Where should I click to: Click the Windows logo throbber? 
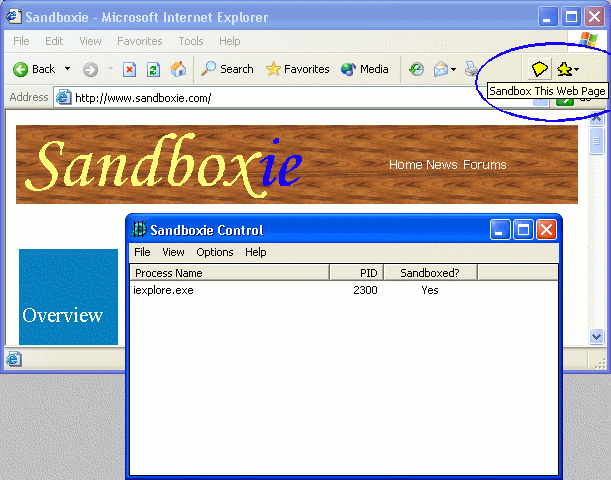[588, 40]
